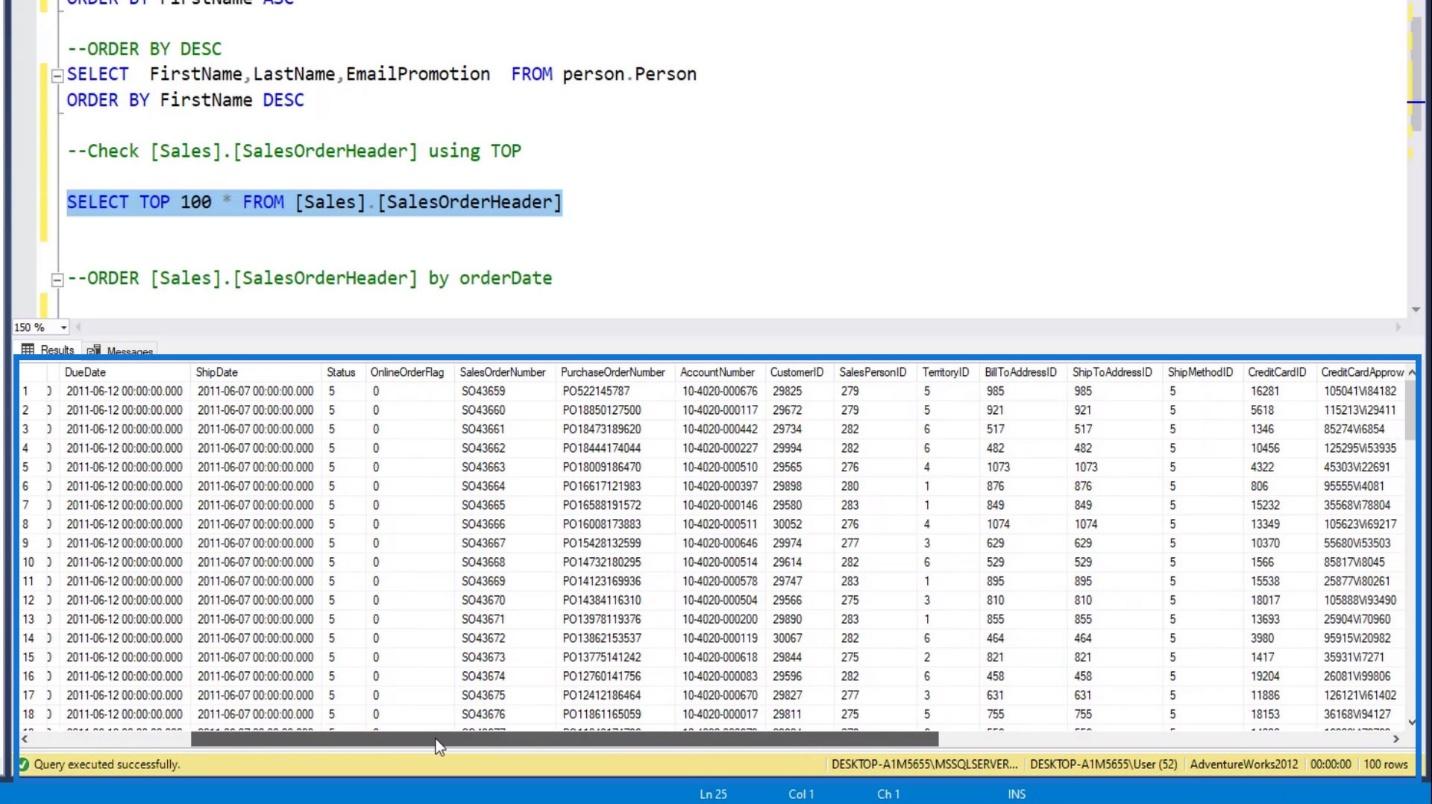Click AdventureWorks2012 status bar entry
The width and height of the screenshot is (1432, 804).
coord(1244,764)
